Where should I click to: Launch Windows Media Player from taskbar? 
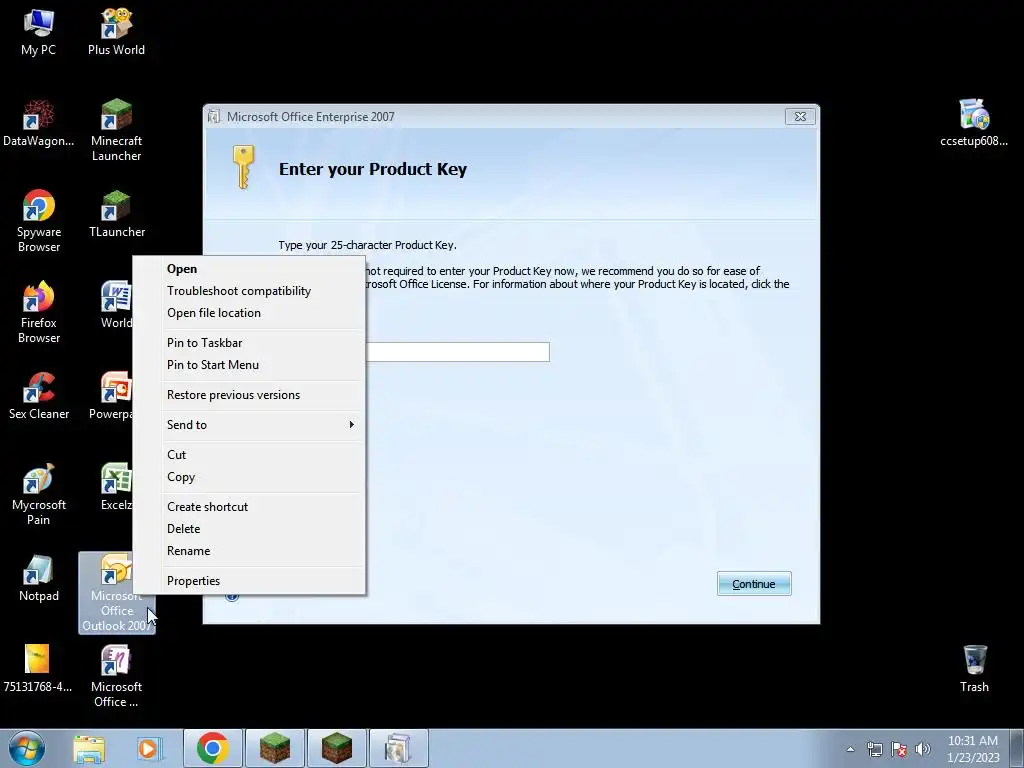148,748
